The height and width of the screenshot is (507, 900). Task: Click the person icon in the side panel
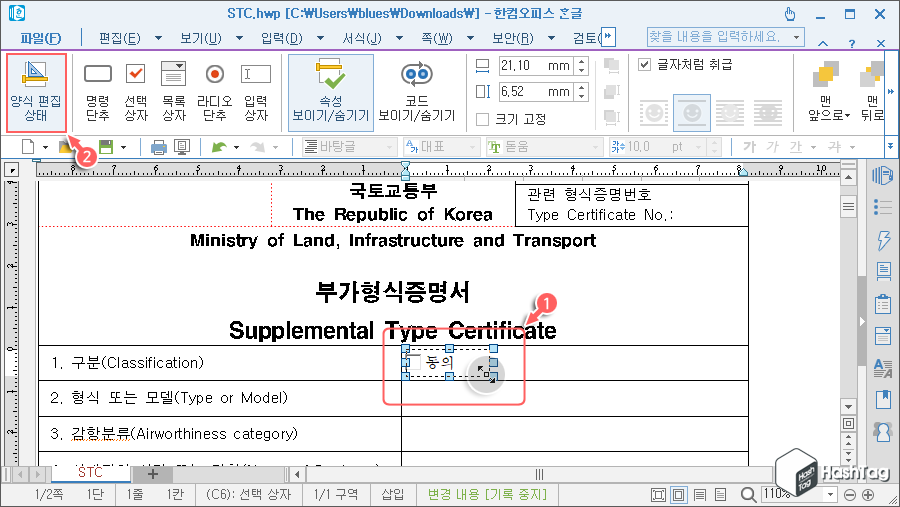(x=883, y=431)
